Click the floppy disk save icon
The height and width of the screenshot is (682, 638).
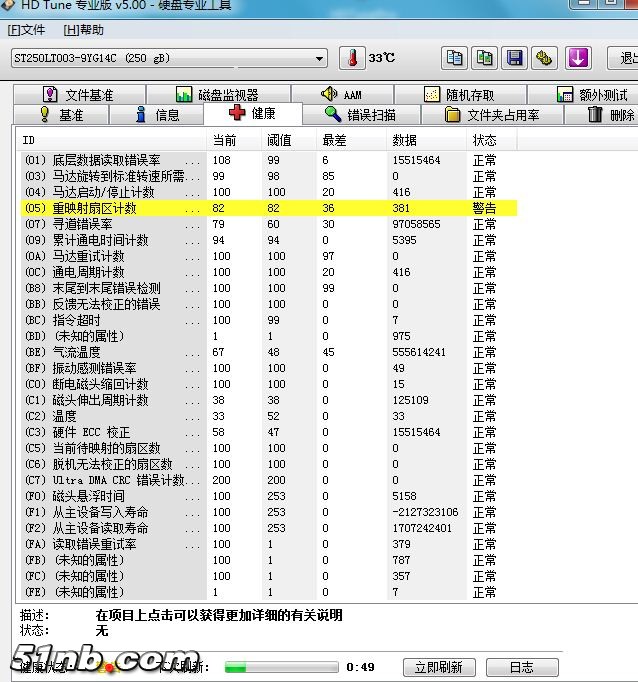tap(515, 58)
